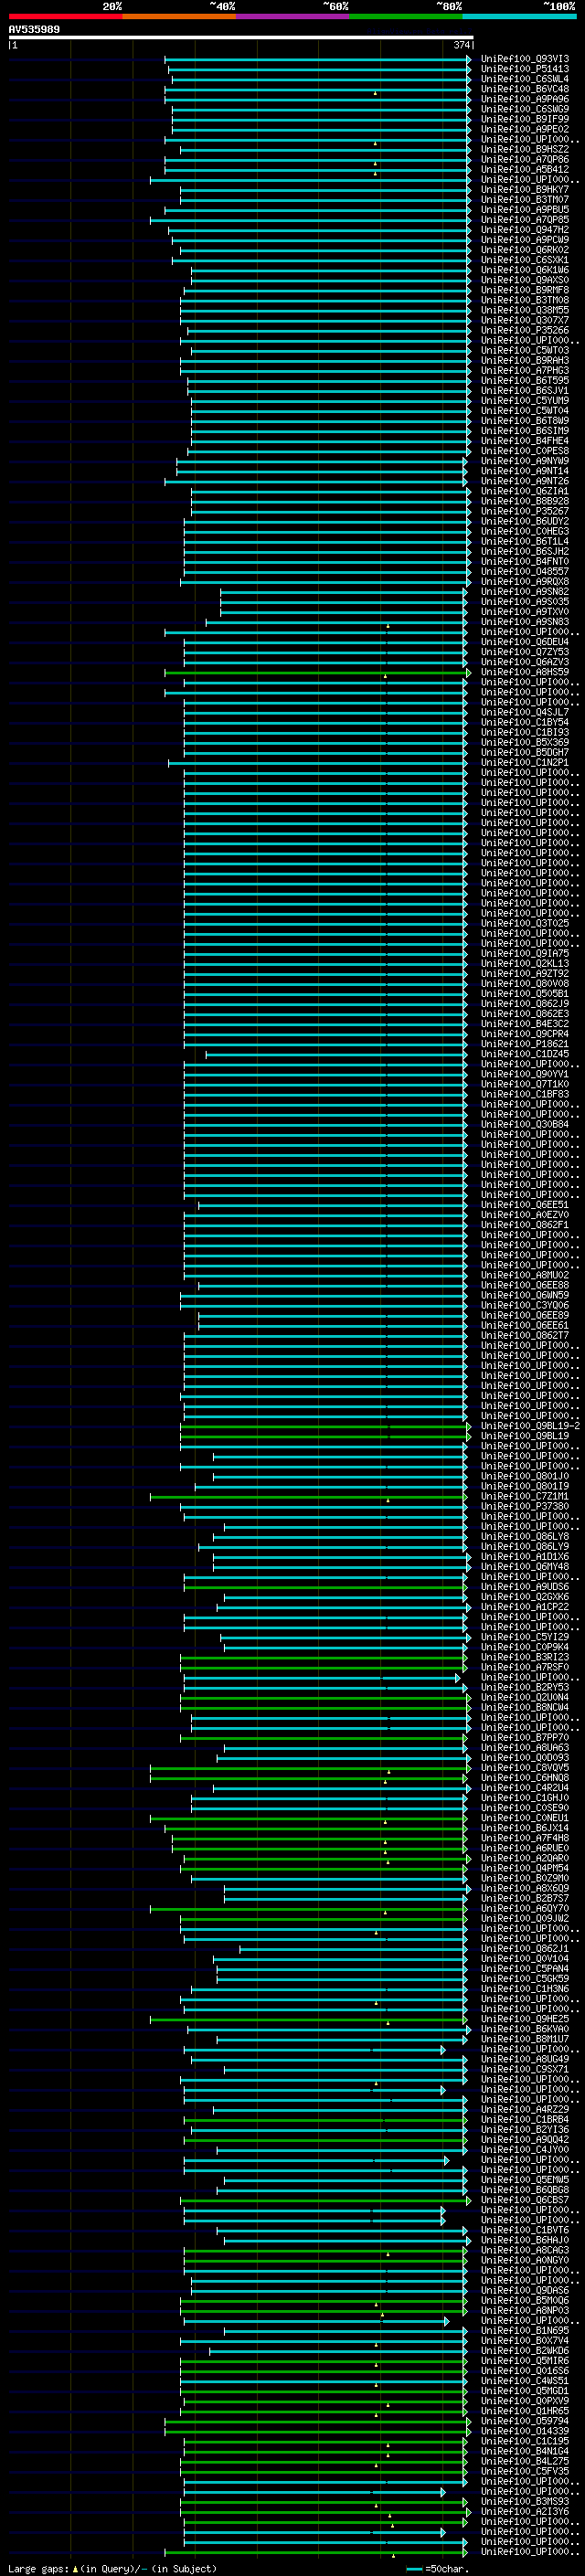Select the UniRef100_B6T595 label
Viewport: 585px width, 2576px height.
(525, 380)
